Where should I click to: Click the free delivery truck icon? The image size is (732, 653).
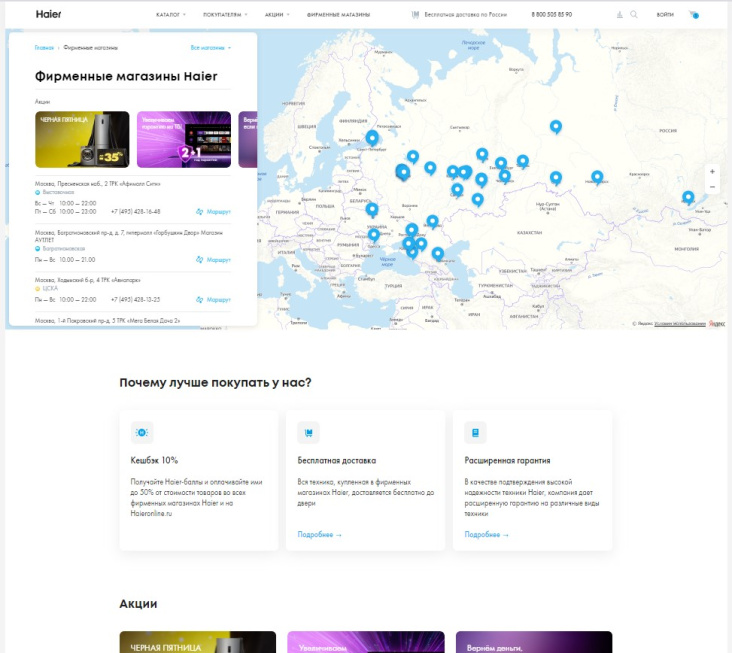(x=415, y=14)
